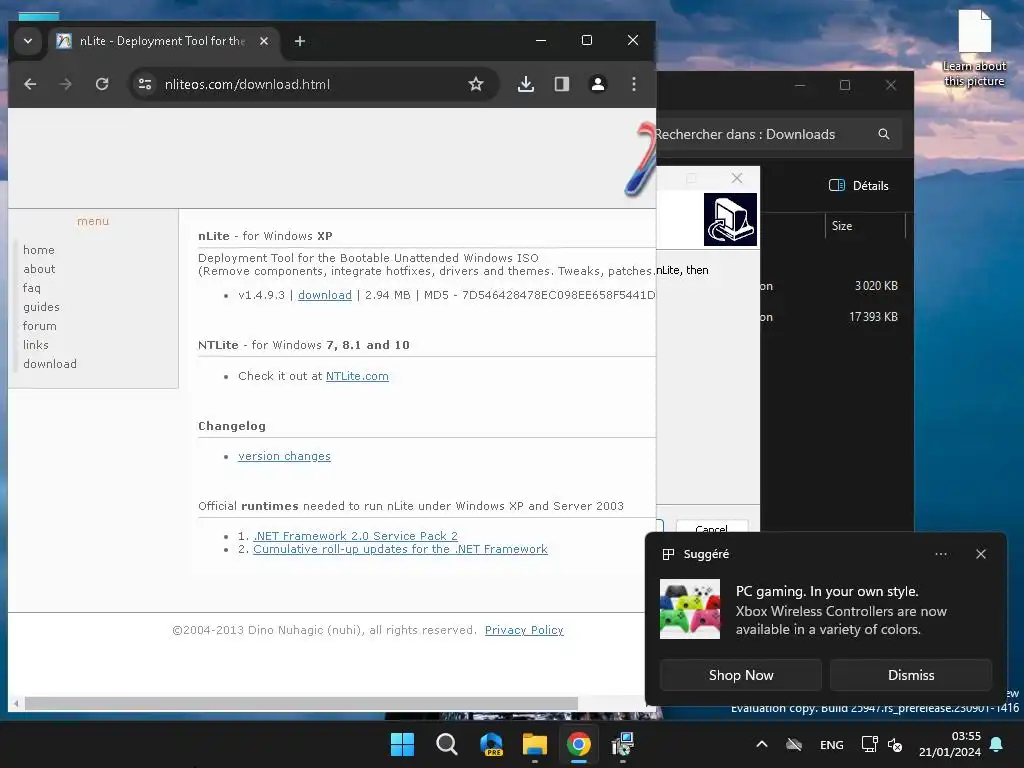
Task: Open the Privacy Policy link
Action: click(x=524, y=630)
